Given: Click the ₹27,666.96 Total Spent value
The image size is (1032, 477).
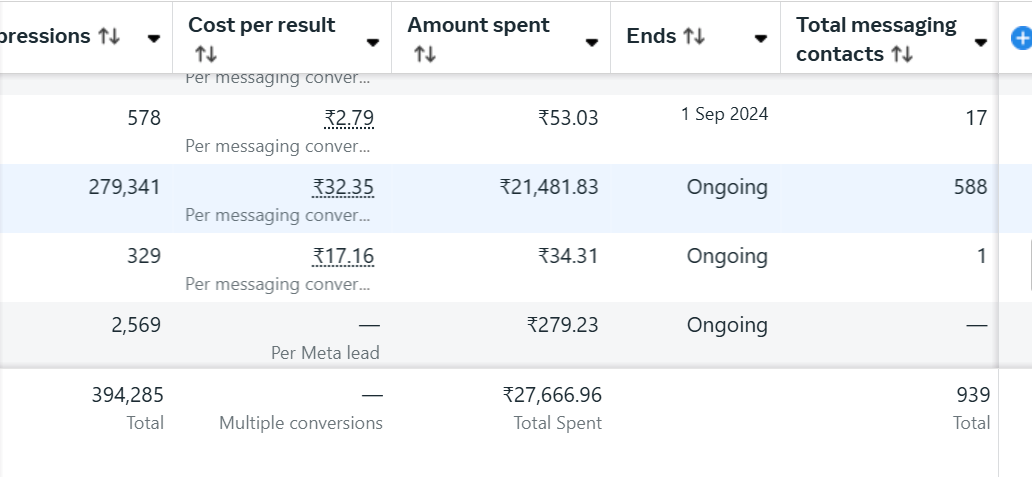Looking at the screenshot, I should (x=552, y=396).
